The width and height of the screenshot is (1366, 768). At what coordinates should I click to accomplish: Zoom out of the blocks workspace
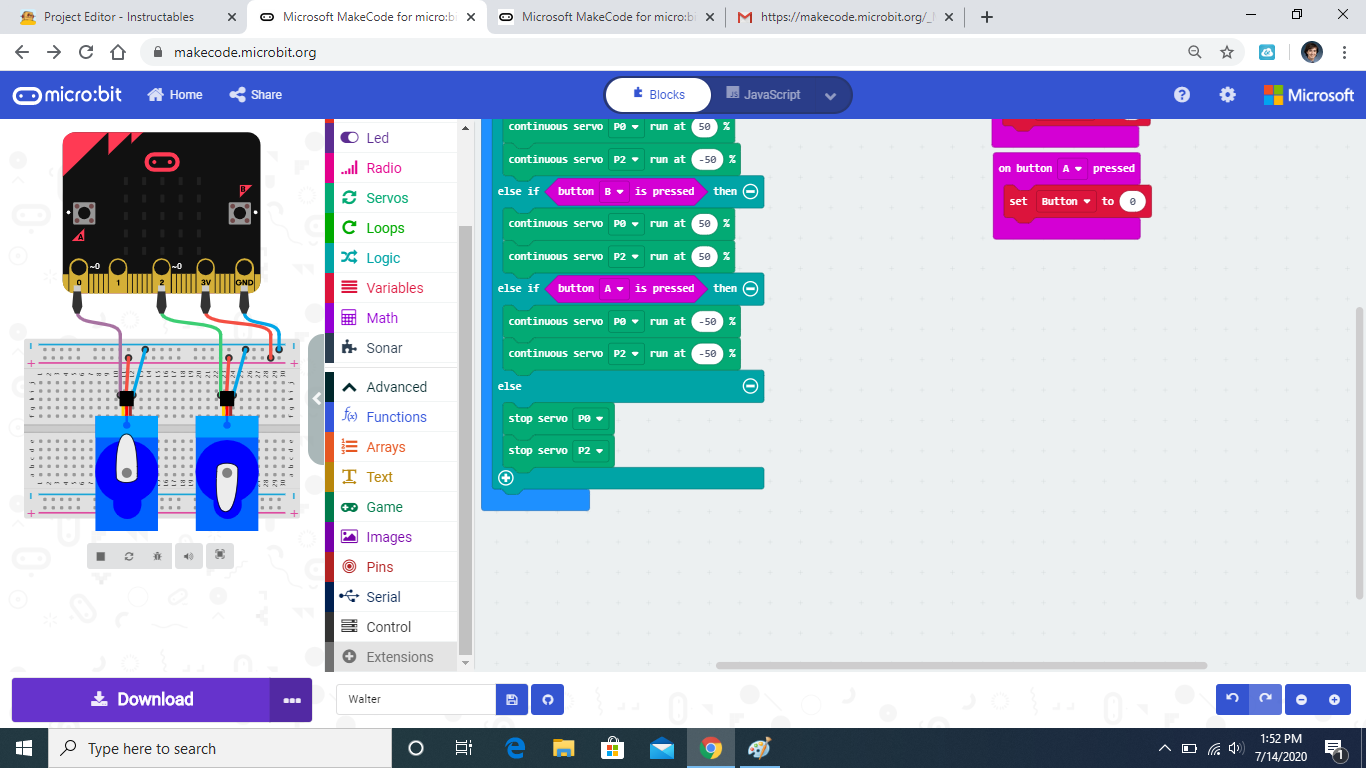click(1301, 700)
